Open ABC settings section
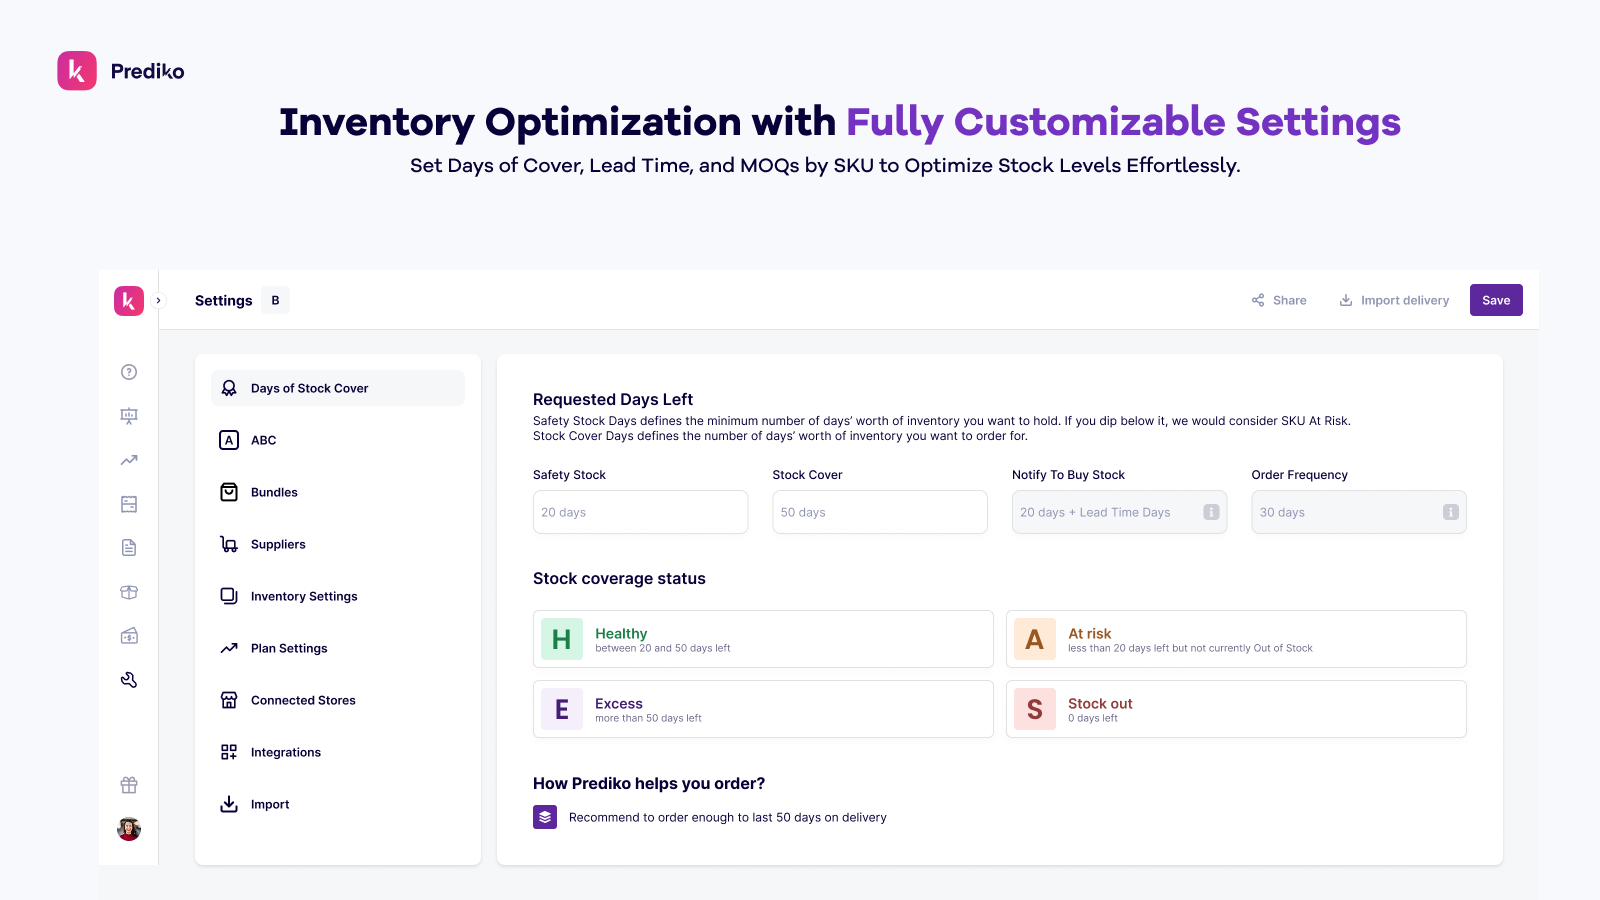This screenshot has width=1600, height=900. click(x=338, y=440)
